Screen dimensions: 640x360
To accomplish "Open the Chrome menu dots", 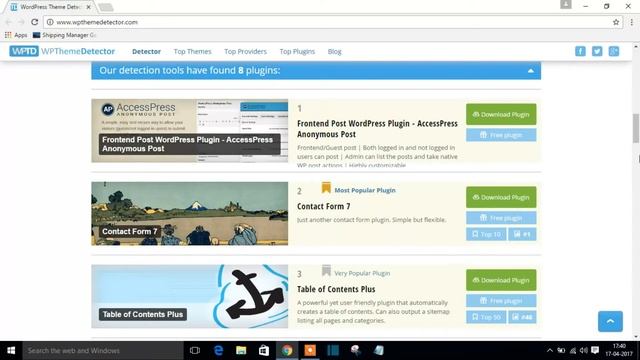I will (631, 22).
